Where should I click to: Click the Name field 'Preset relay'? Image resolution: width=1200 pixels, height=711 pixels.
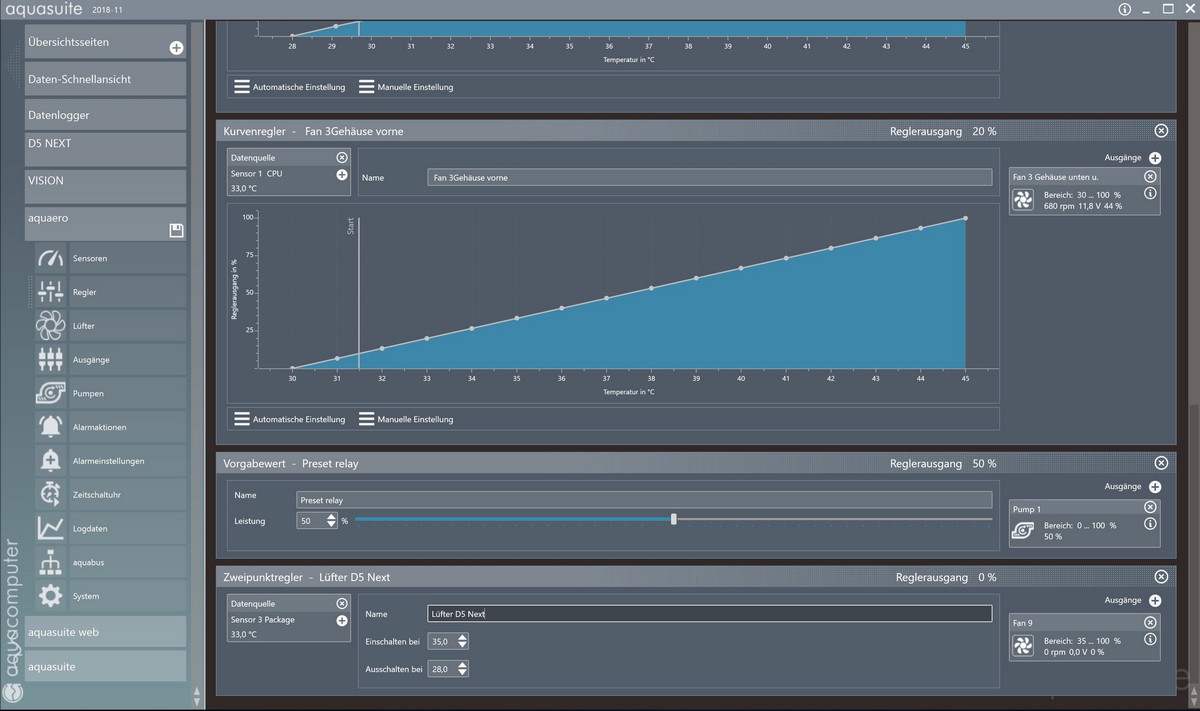click(x=644, y=499)
